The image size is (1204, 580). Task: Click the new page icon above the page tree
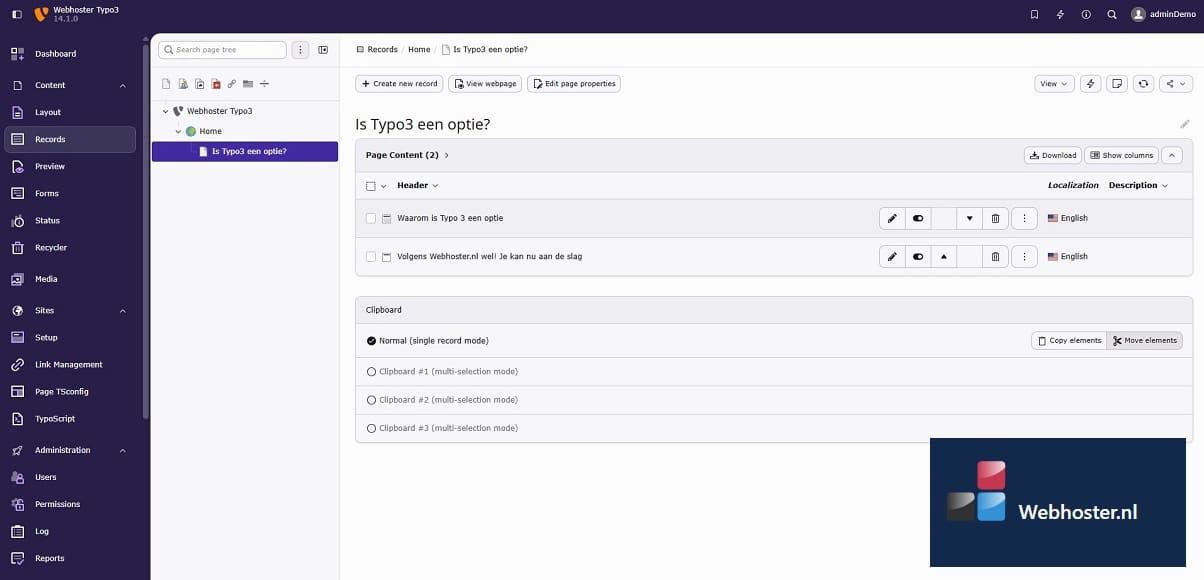click(x=166, y=84)
